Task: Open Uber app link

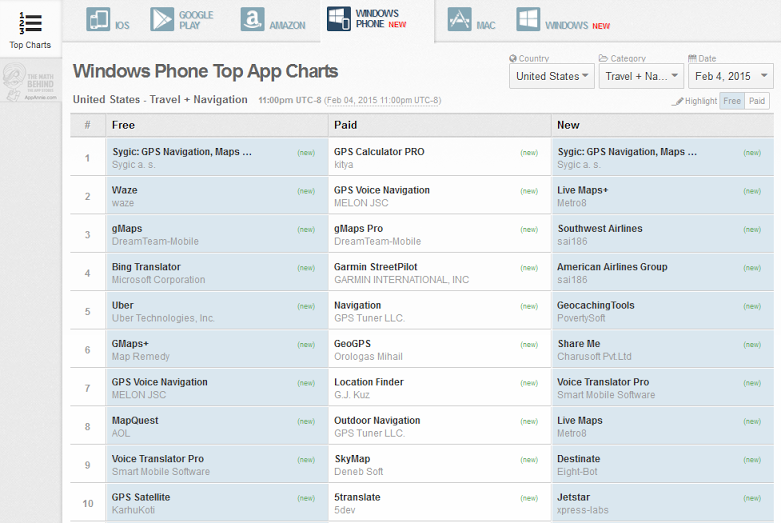Action: point(123,305)
